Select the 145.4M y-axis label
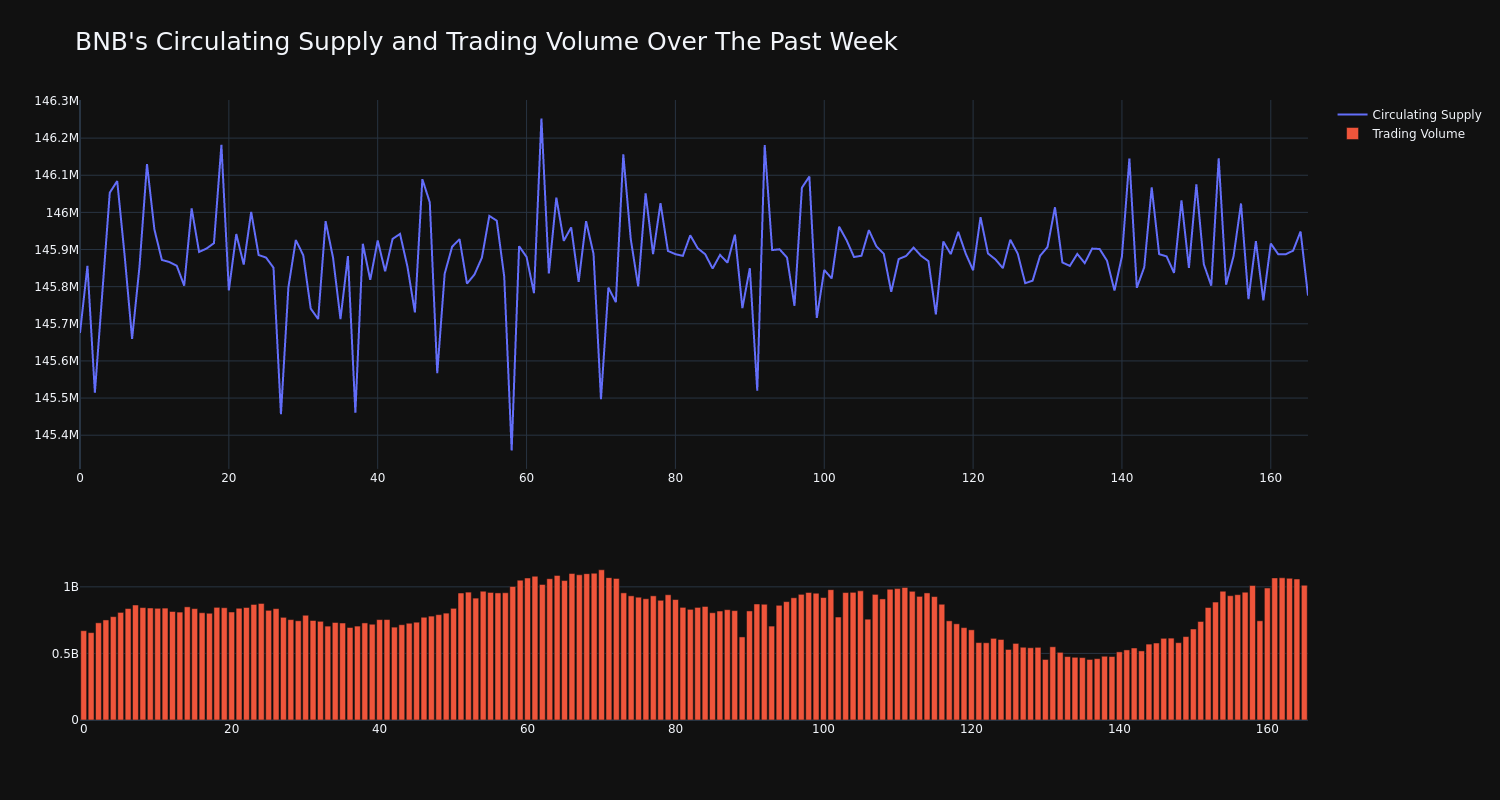Viewport: 1500px width, 800px height. 56,434
